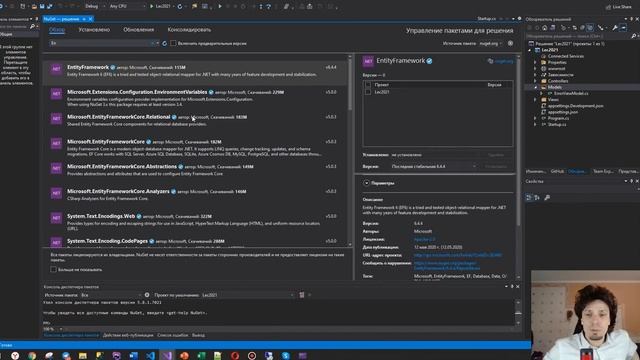
Task: Close the NuGet solution document tab
Action: [x=91, y=19]
